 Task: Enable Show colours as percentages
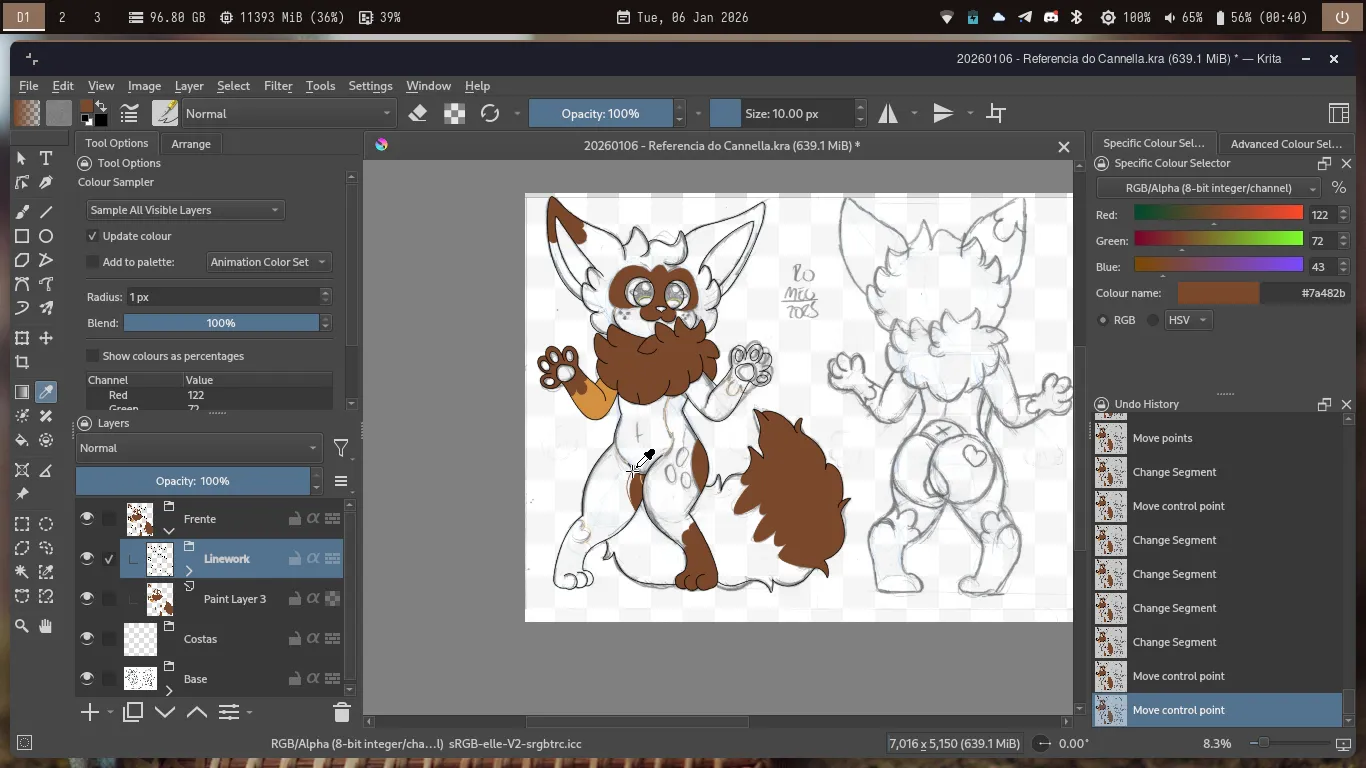point(93,356)
